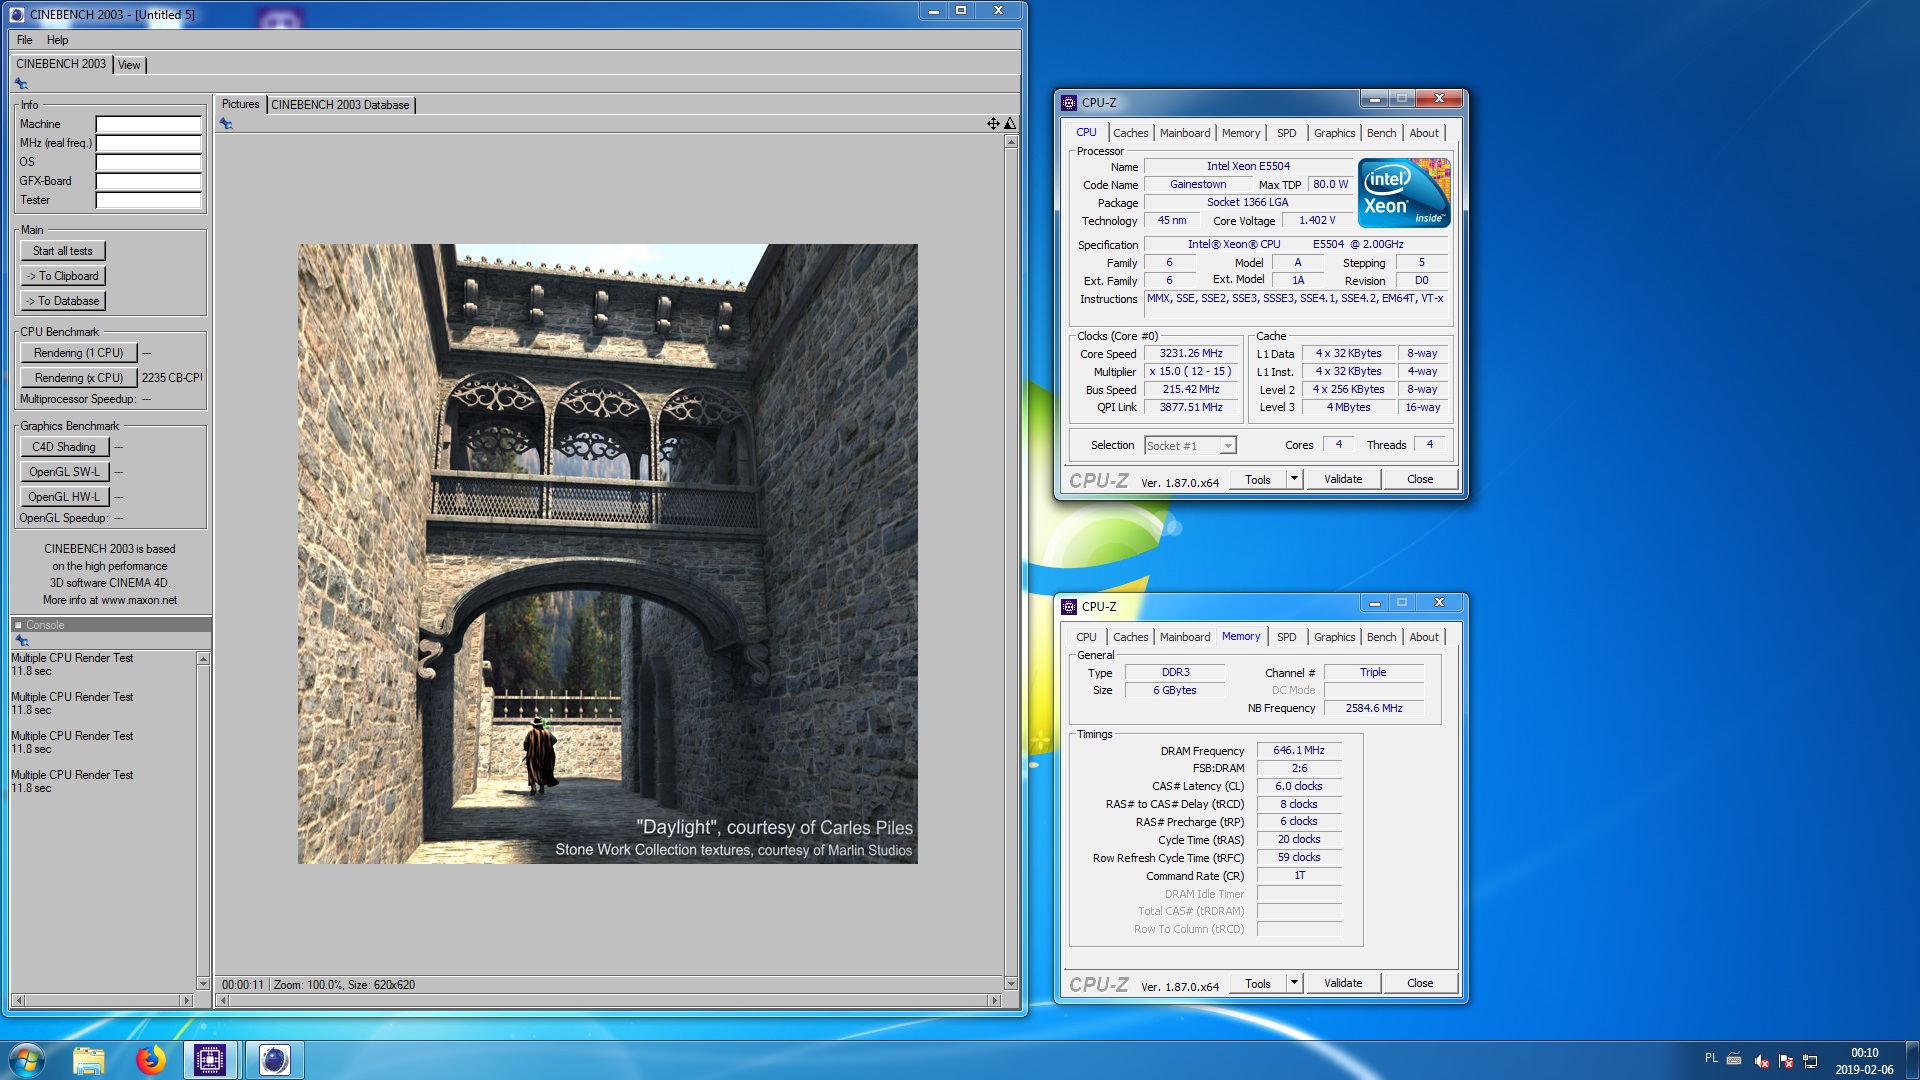The height and width of the screenshot is (1080, 1920).
Task: Click the pin icon in Console panel
Action: (x=21, y=640)
